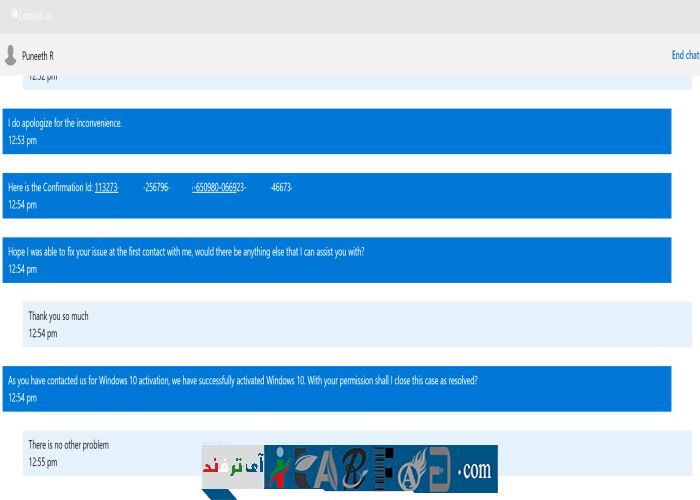Open the 113273 confirmation ID link
This screenshot has width=700, height=500.
[x=106, y=187]
